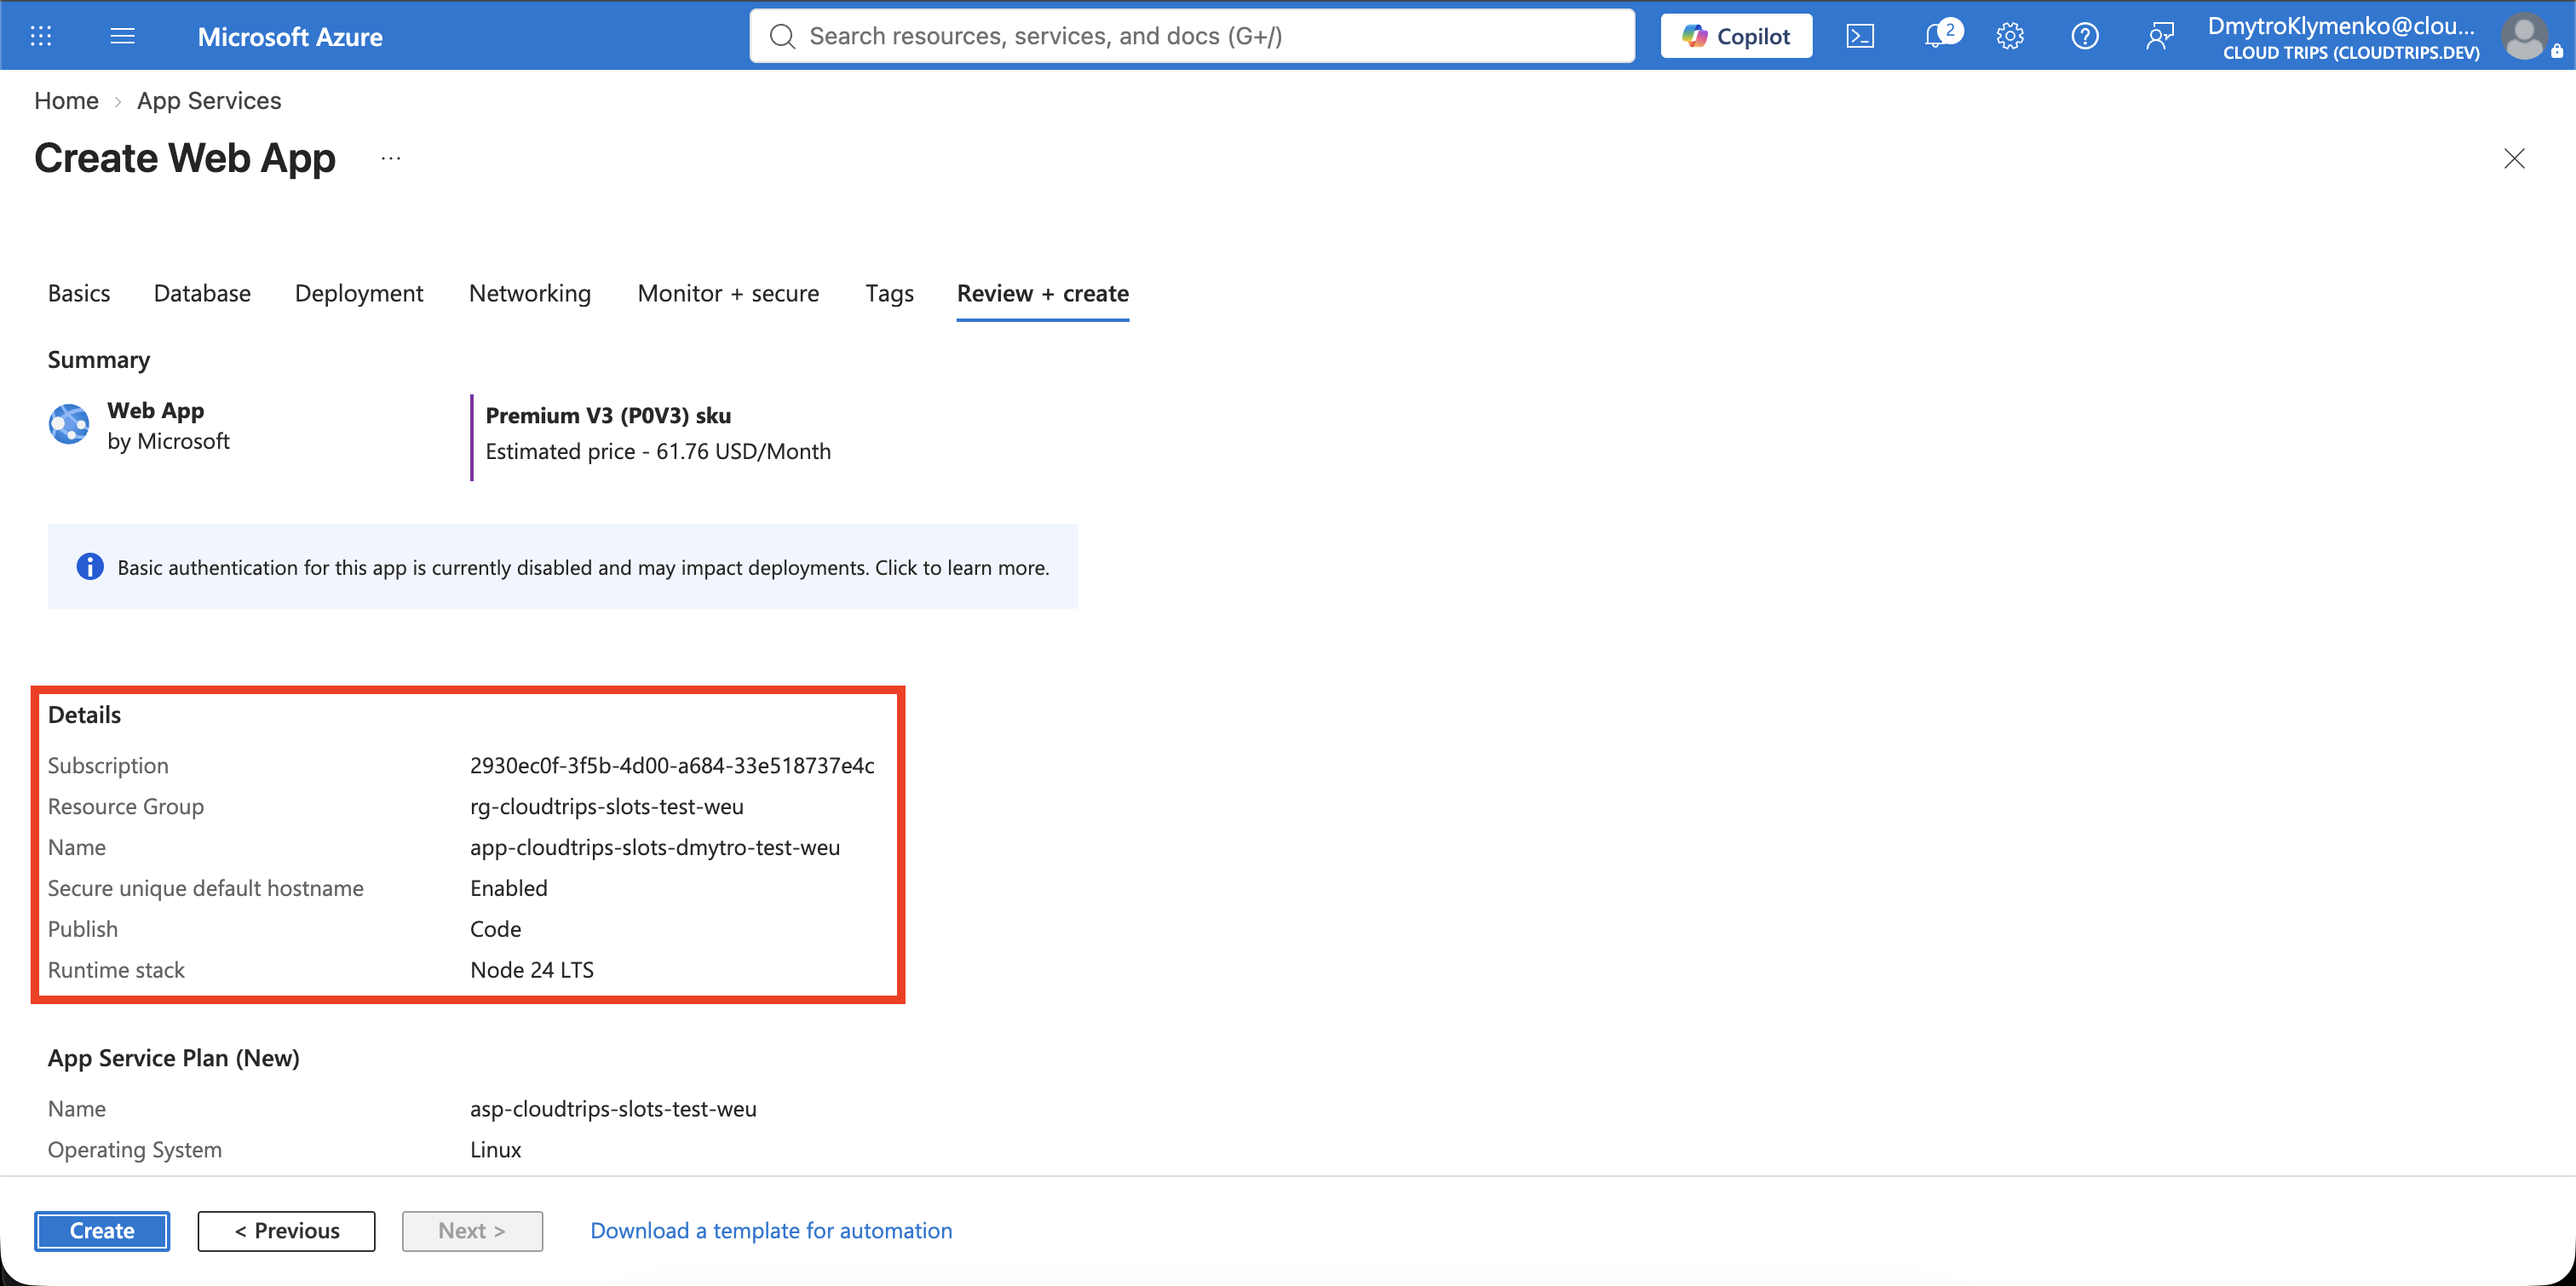The height and width of the screenshot is (1286, 2576).
Task: Open the Azure portal apps grid icon
Action: 41,36
